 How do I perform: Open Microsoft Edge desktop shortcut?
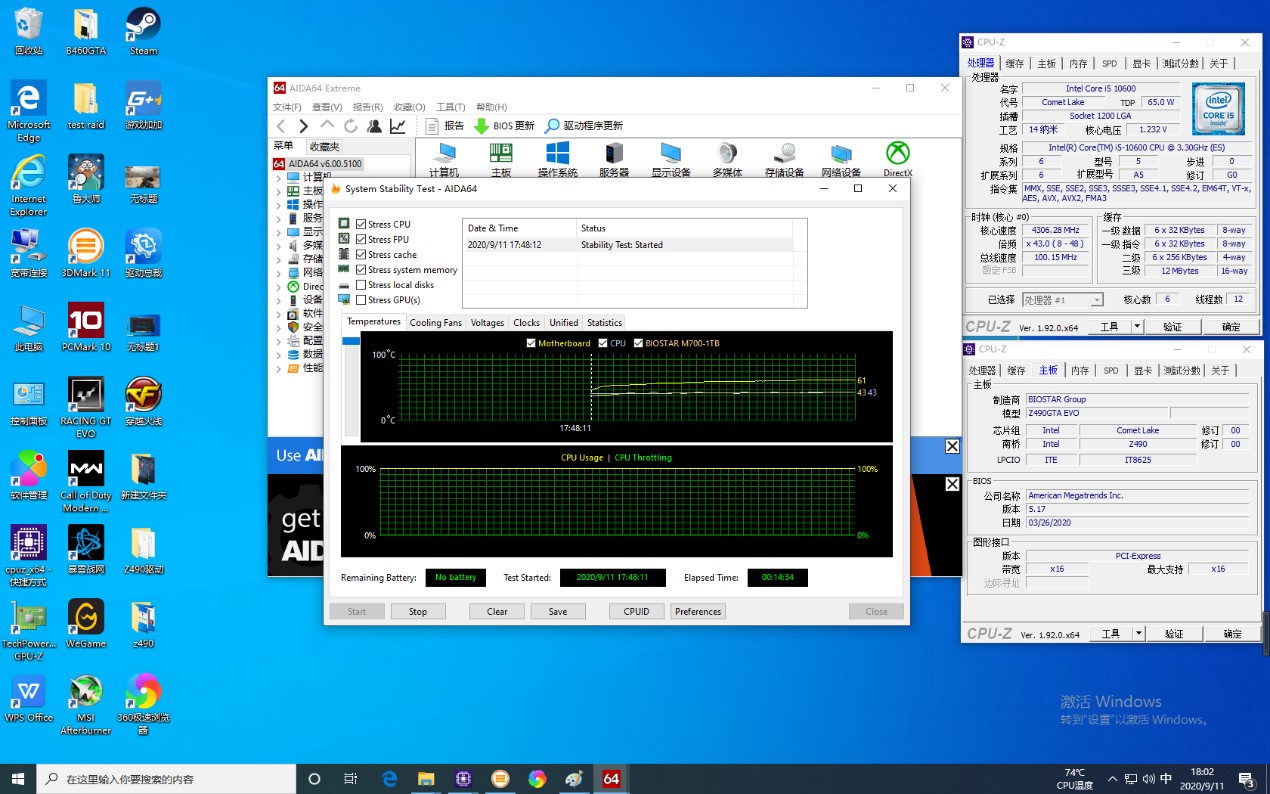click(28, 112)
